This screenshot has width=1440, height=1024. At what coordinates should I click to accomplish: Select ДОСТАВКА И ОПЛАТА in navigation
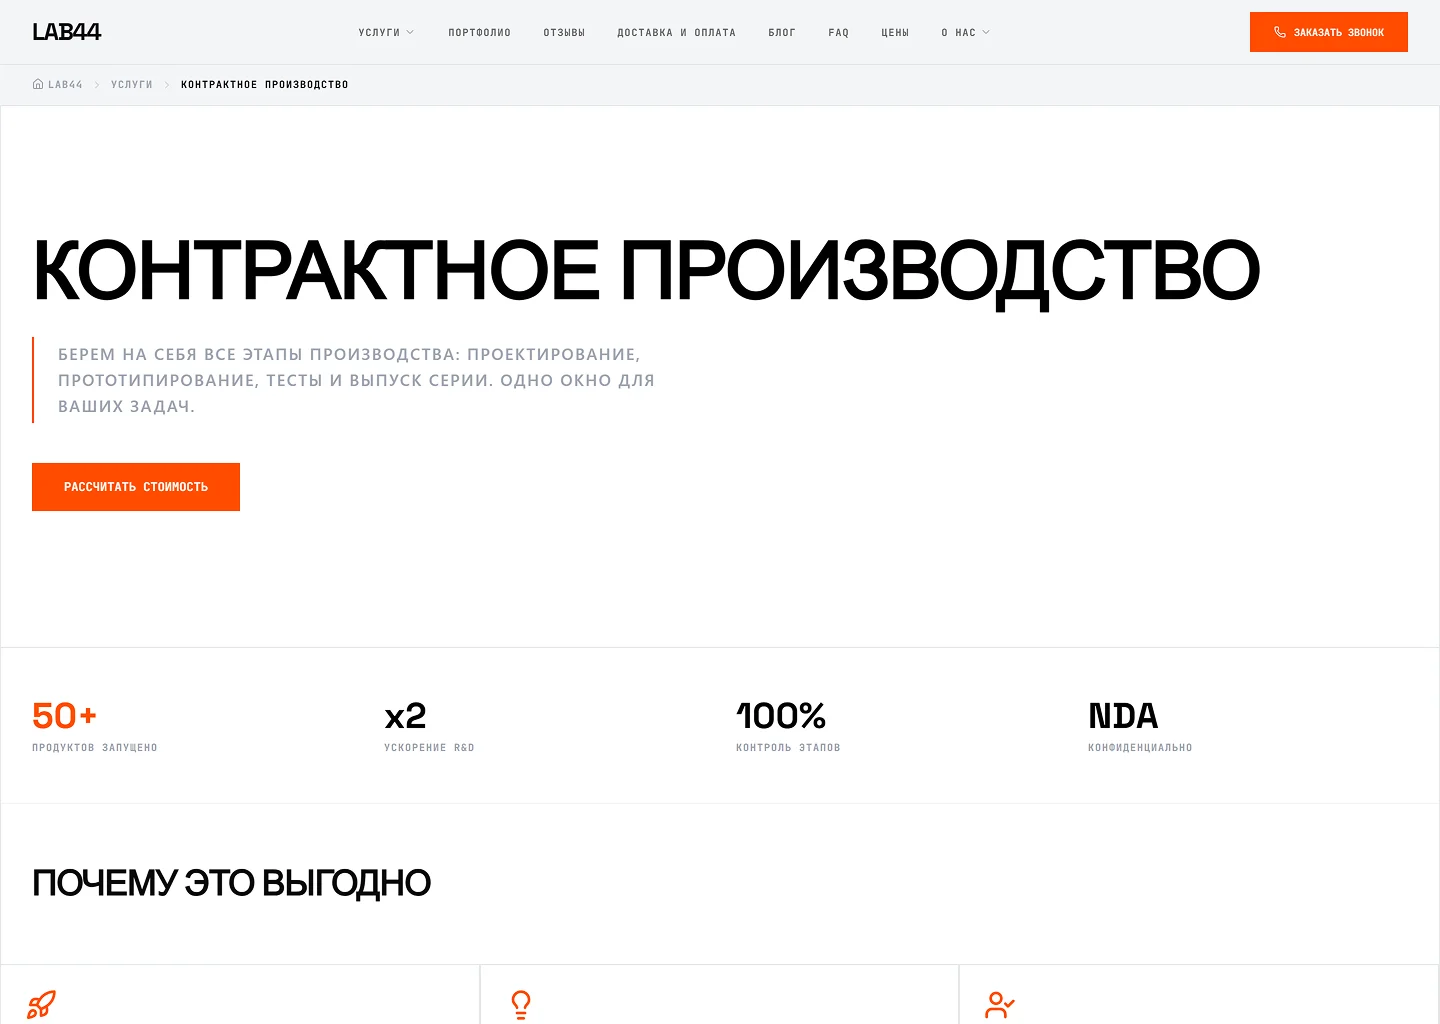tap(677, 32)
